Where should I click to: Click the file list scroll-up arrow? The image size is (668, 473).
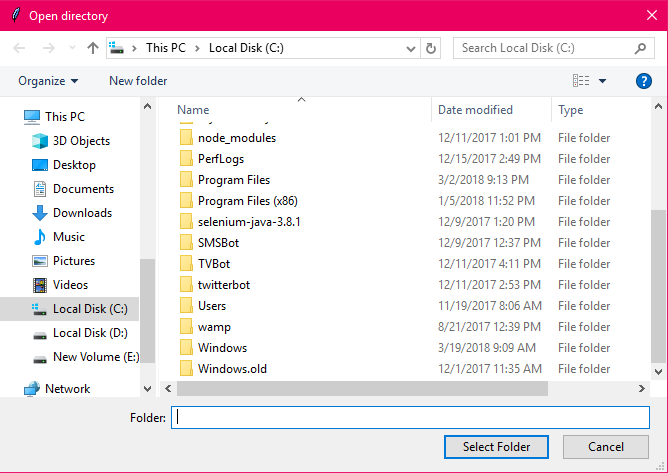658,107
